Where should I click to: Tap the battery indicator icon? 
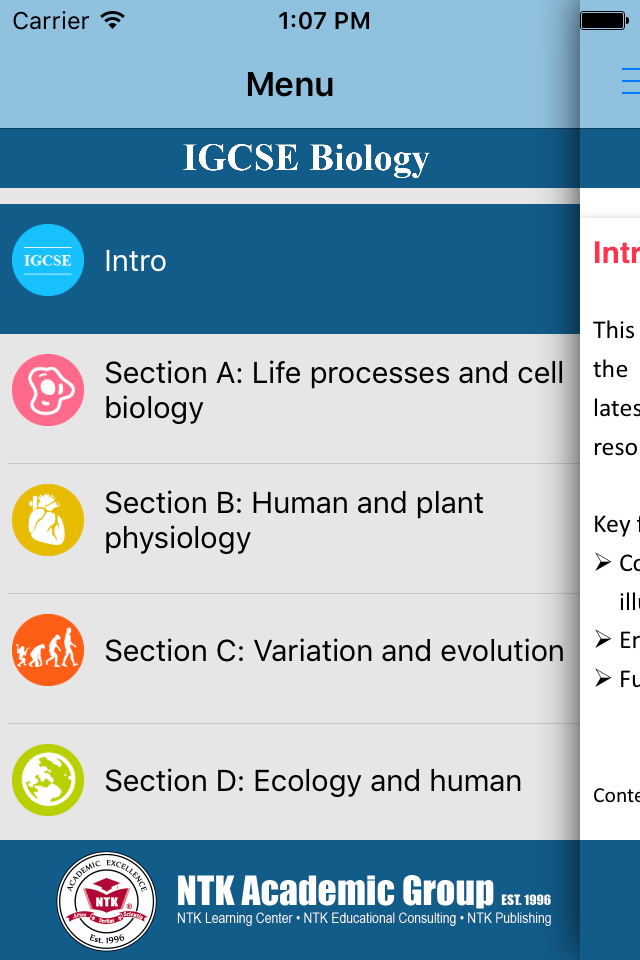(604, 21)
